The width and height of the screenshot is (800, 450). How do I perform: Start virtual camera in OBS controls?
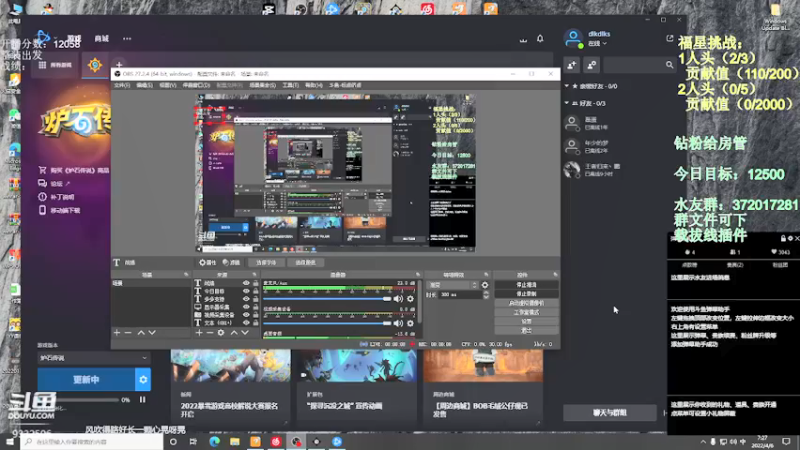(x=526, y=303)
